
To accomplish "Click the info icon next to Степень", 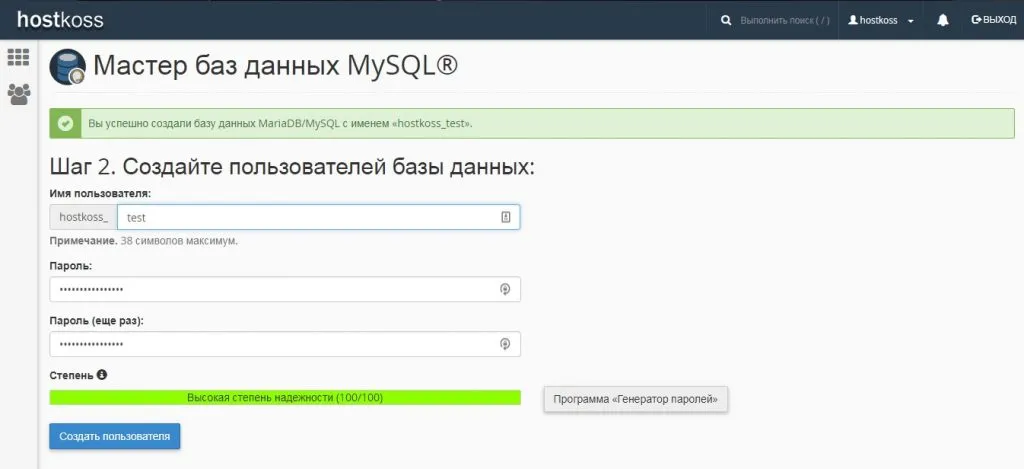I will (101, 375).
